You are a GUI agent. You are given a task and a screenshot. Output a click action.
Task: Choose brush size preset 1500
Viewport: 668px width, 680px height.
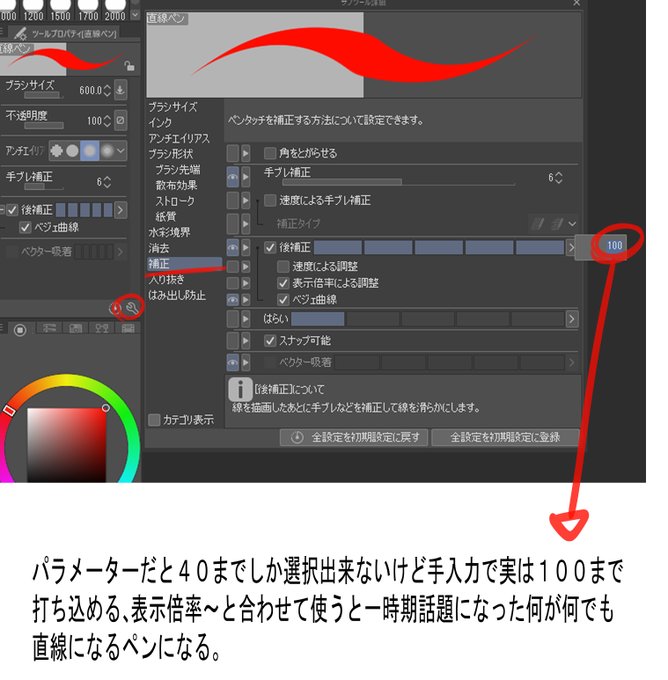tap(60, 11)
